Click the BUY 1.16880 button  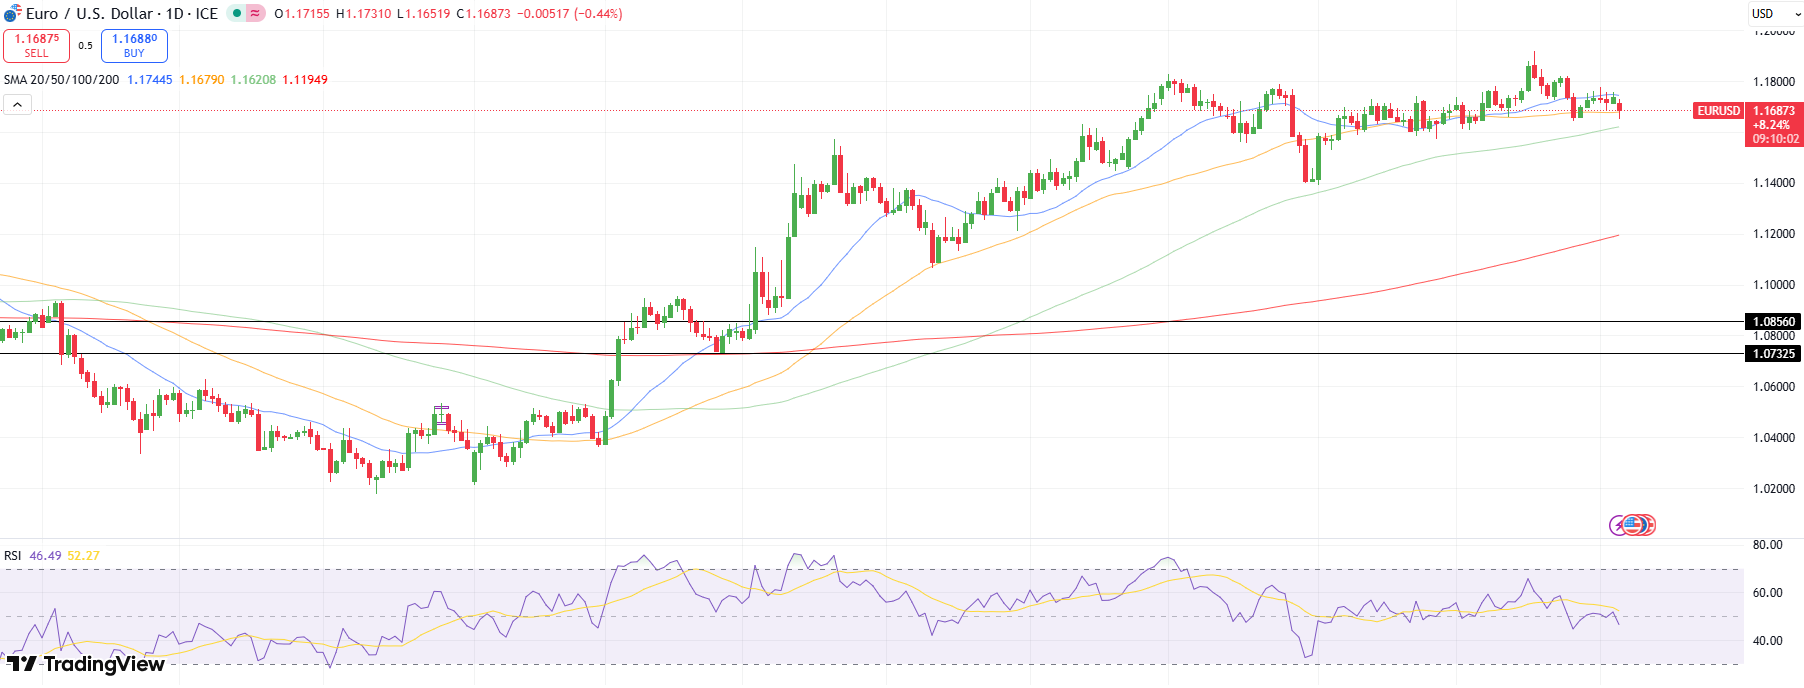click(x=134, y=46)
